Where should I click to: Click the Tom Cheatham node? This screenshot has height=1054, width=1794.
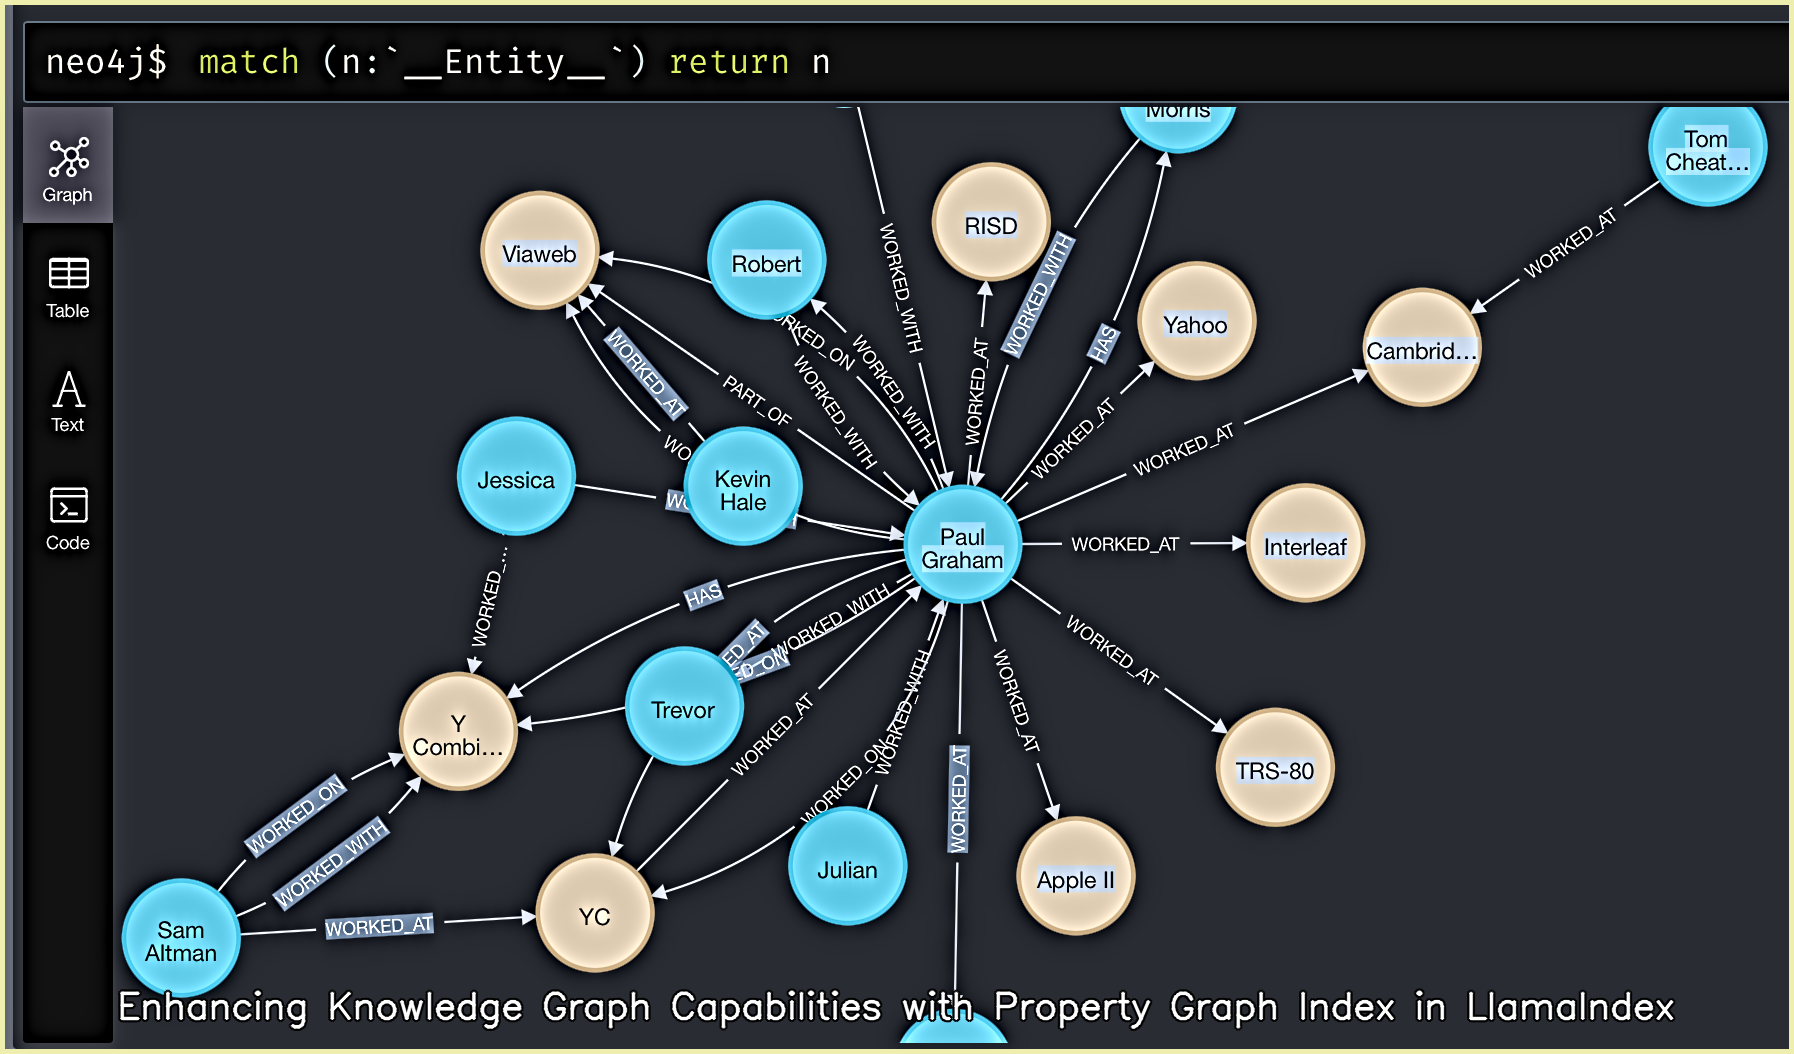point(1706,148)
